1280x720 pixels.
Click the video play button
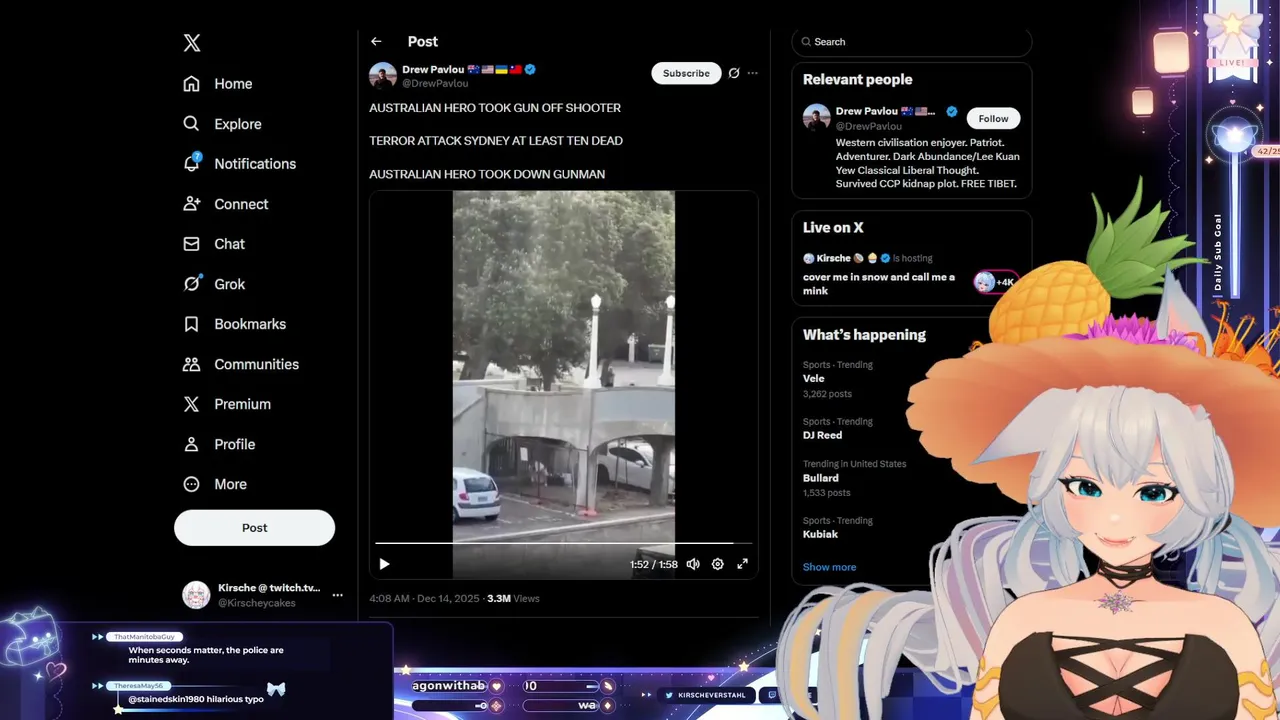[384, 564]
